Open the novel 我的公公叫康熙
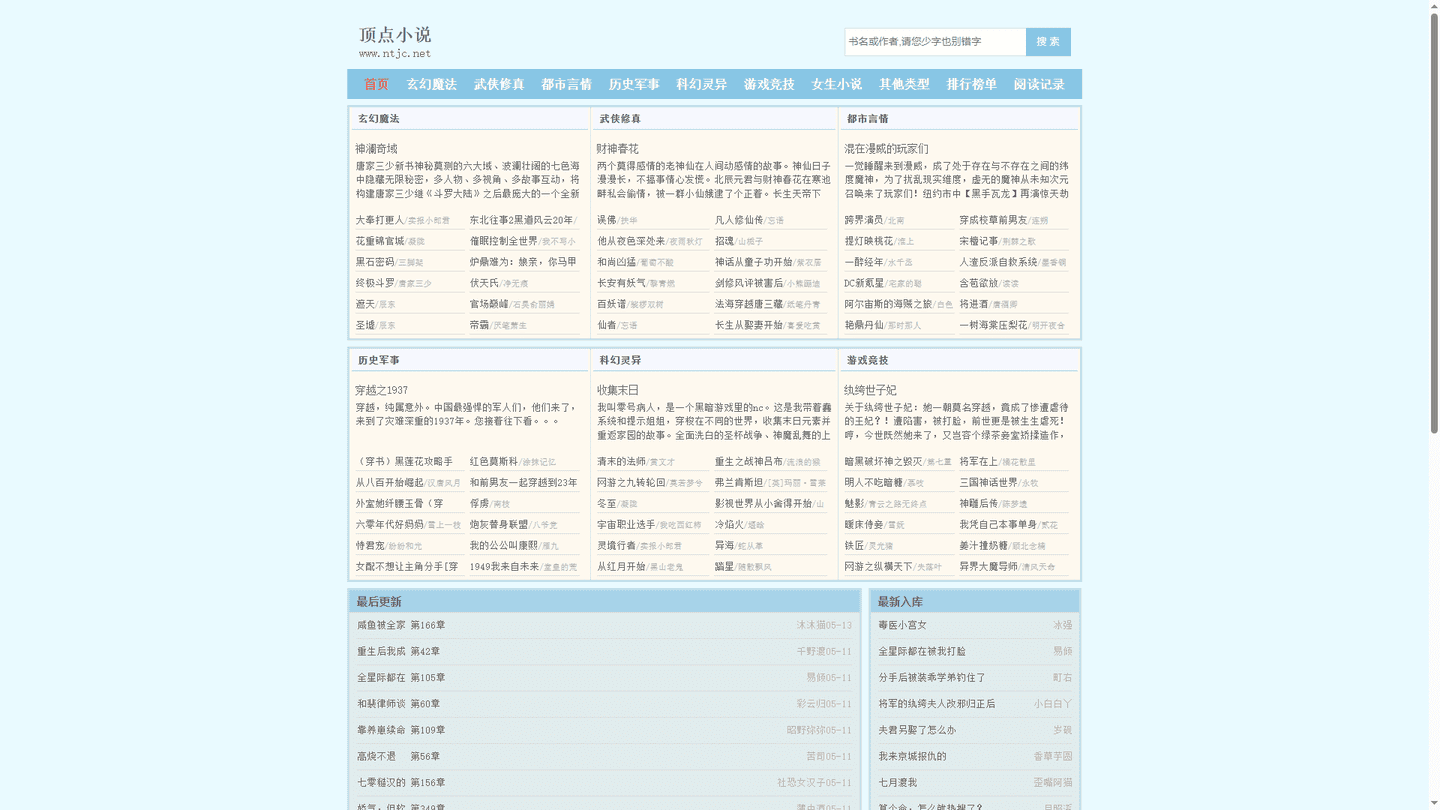1440x810 pixels. click(504, 545)
